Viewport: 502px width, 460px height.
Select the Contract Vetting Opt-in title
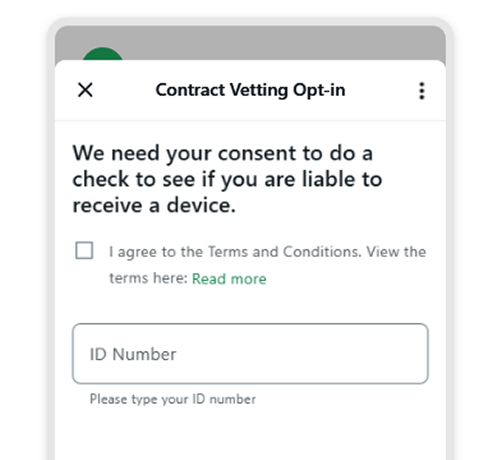pyautogui.click(x=250, y=90)
